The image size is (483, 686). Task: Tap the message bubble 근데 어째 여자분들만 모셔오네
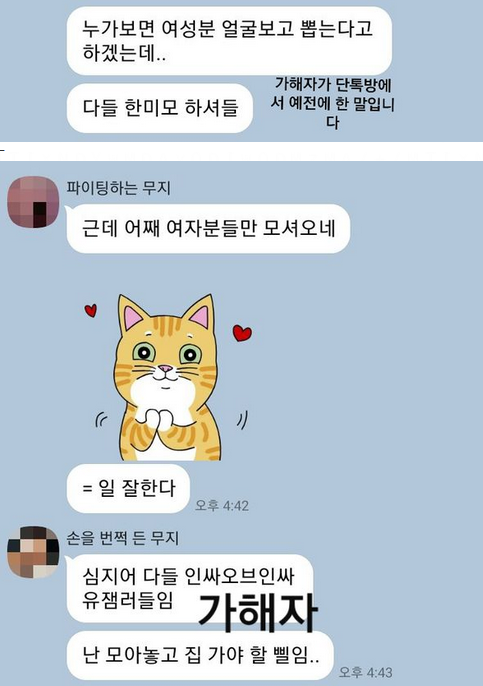(208, 228)
